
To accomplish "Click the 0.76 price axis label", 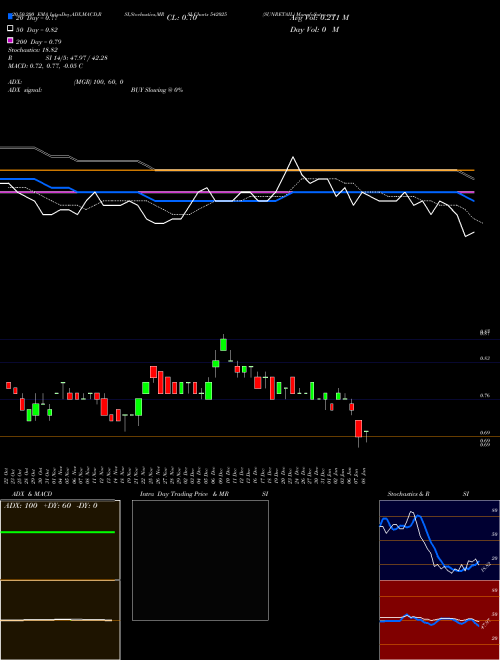I will [x=484, y=395].
